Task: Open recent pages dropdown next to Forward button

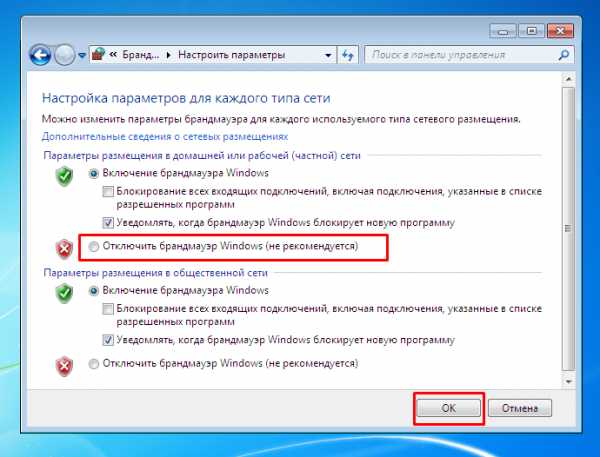Action: click(82, 53)
